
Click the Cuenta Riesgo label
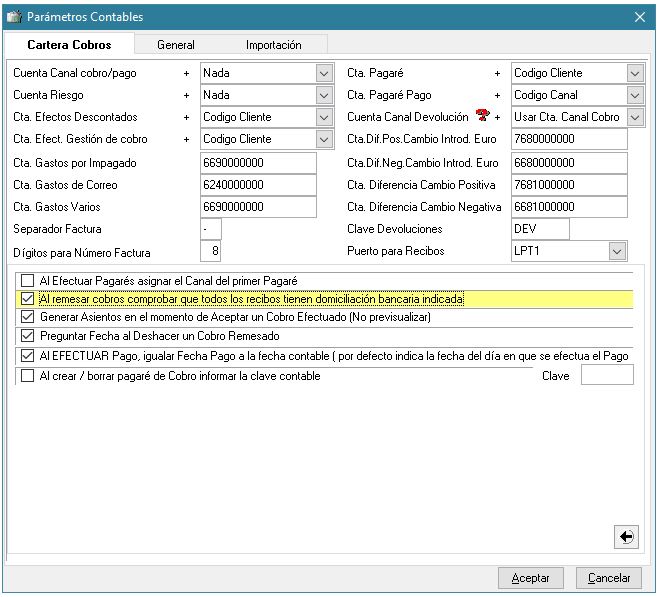pyautogui.click(x=48, y=95)
